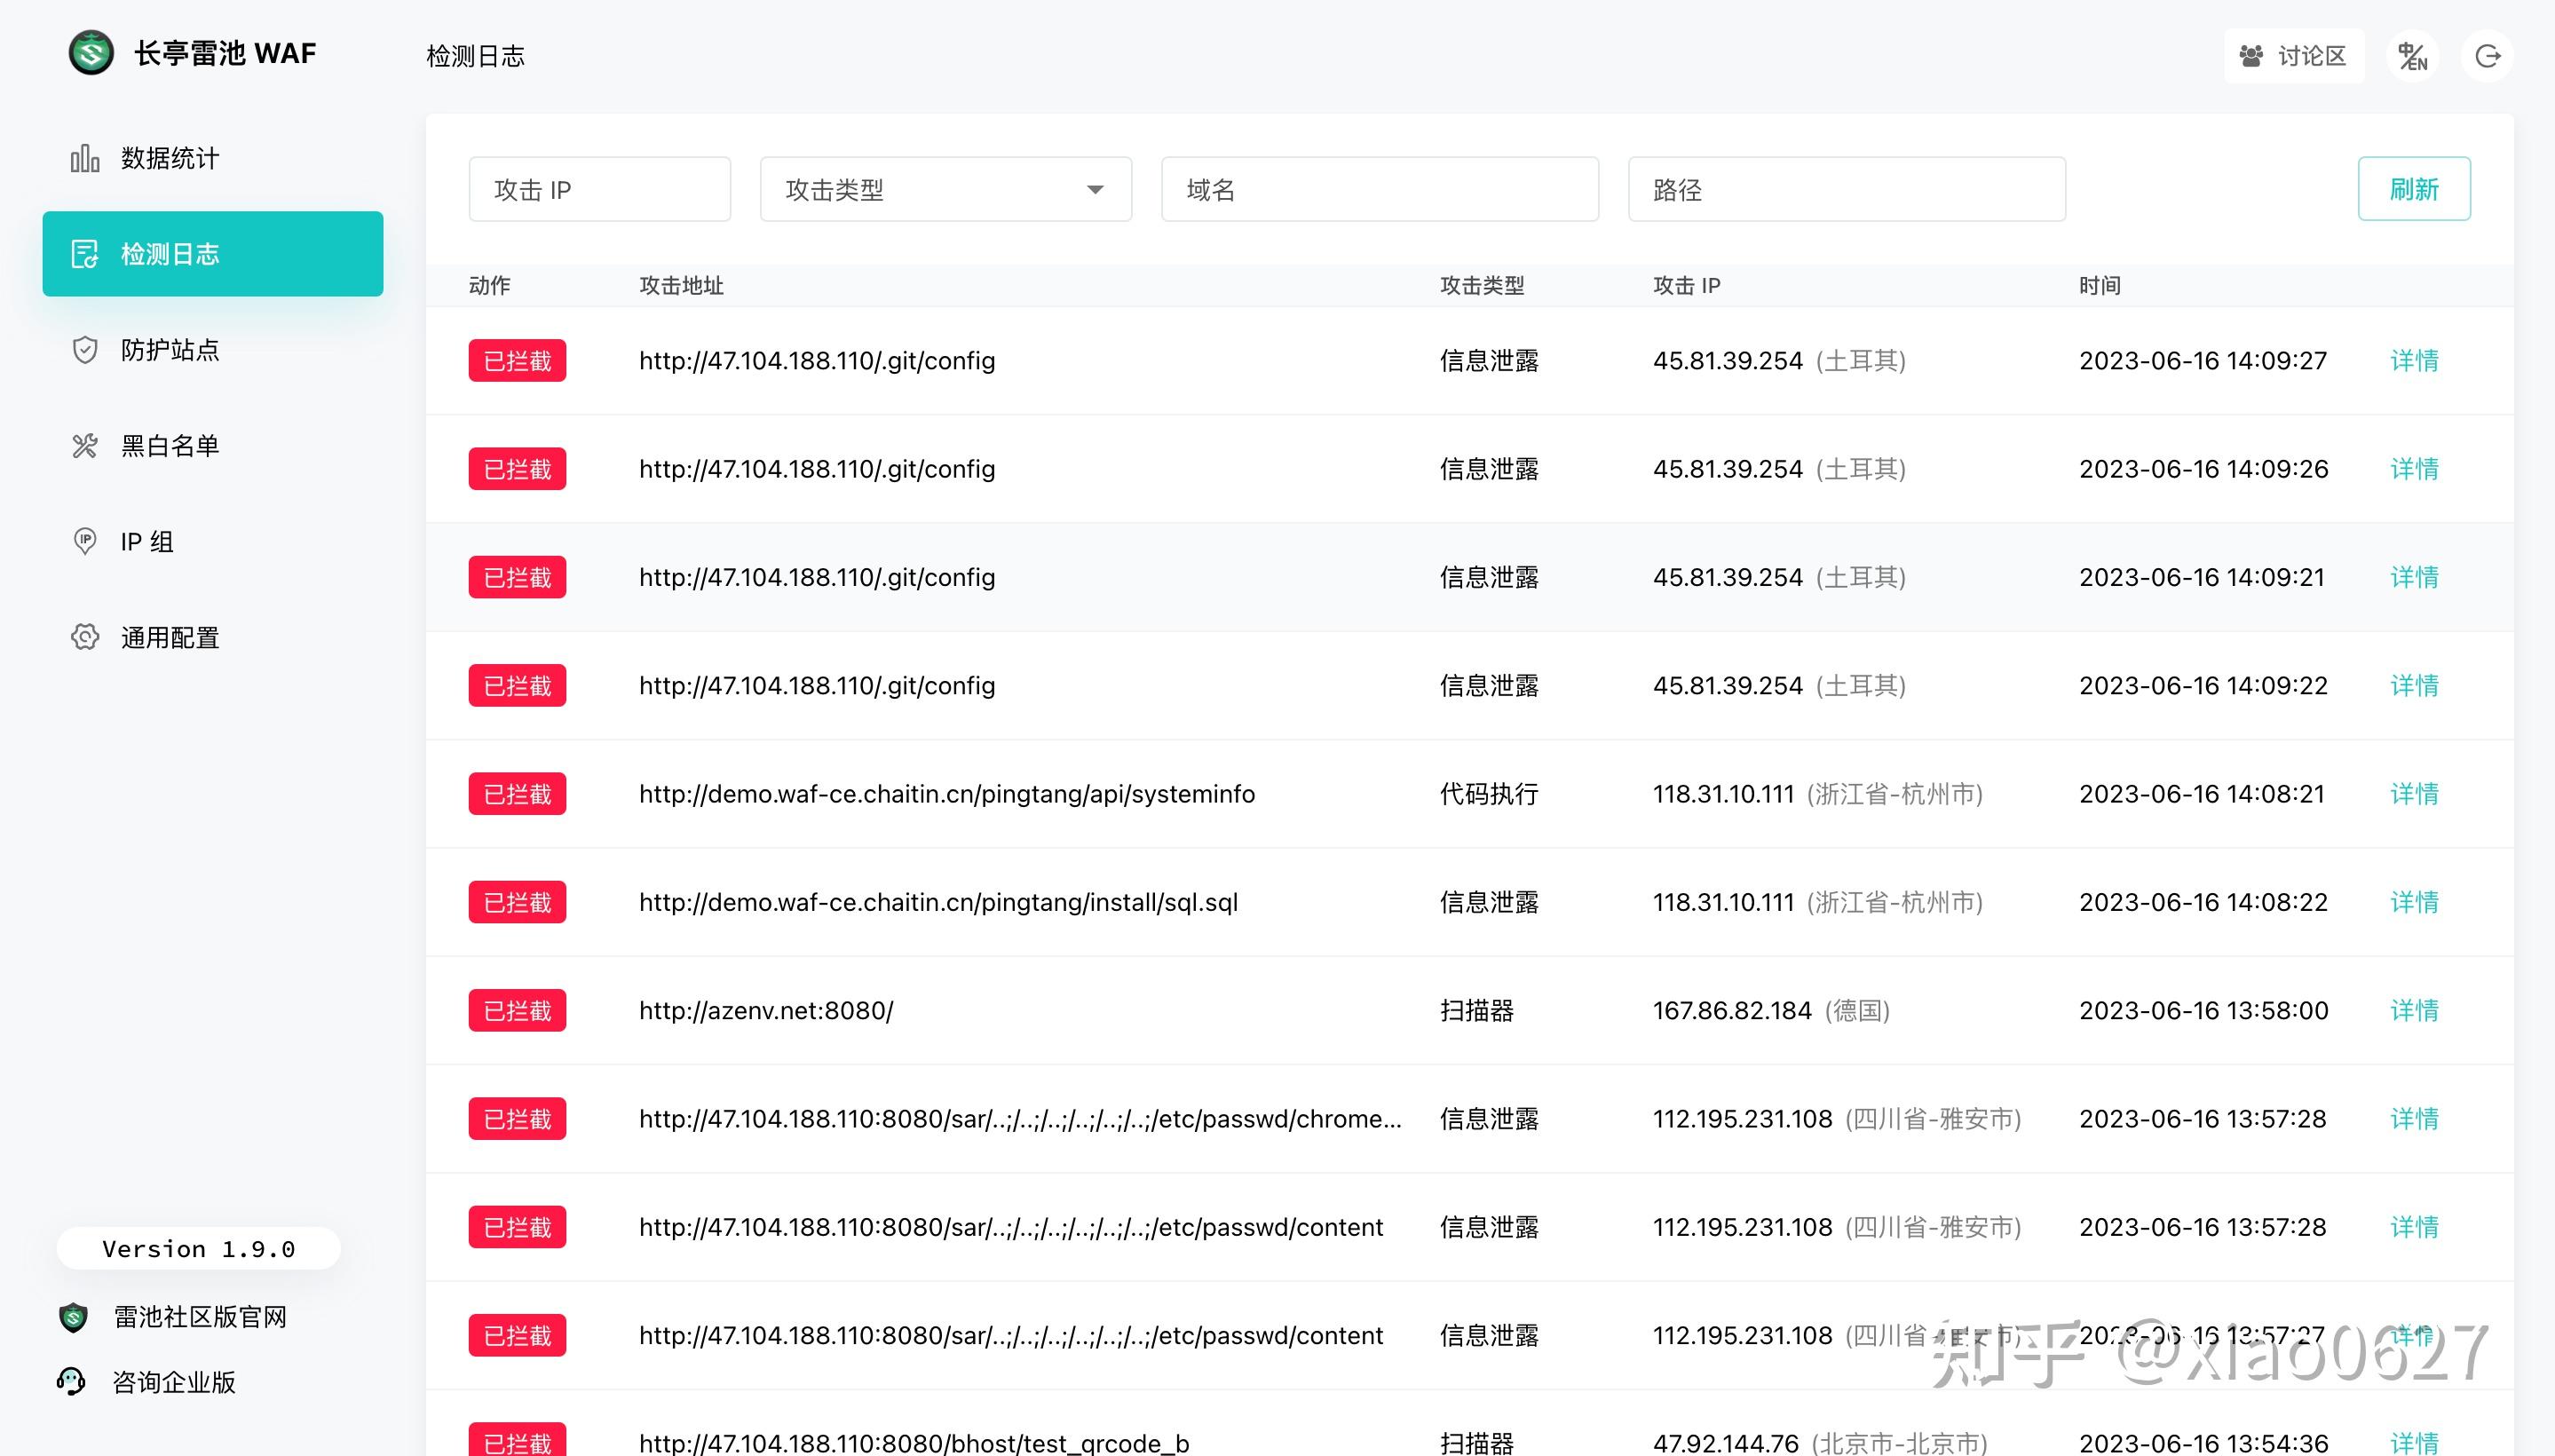
Task: Open 详情 for the chrome... passwd entry
Action: pyautogui.click(x=2414, y=1119)
